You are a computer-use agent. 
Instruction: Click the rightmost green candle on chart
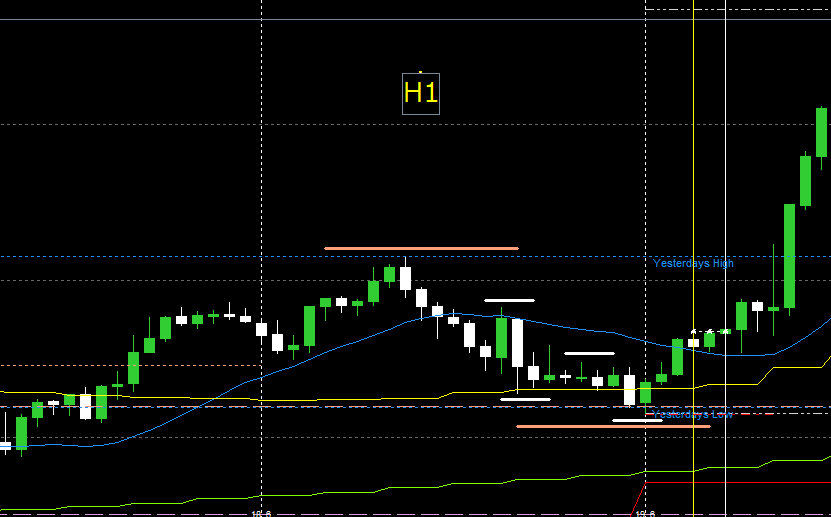pyautogui.click(x=821, y=132)
